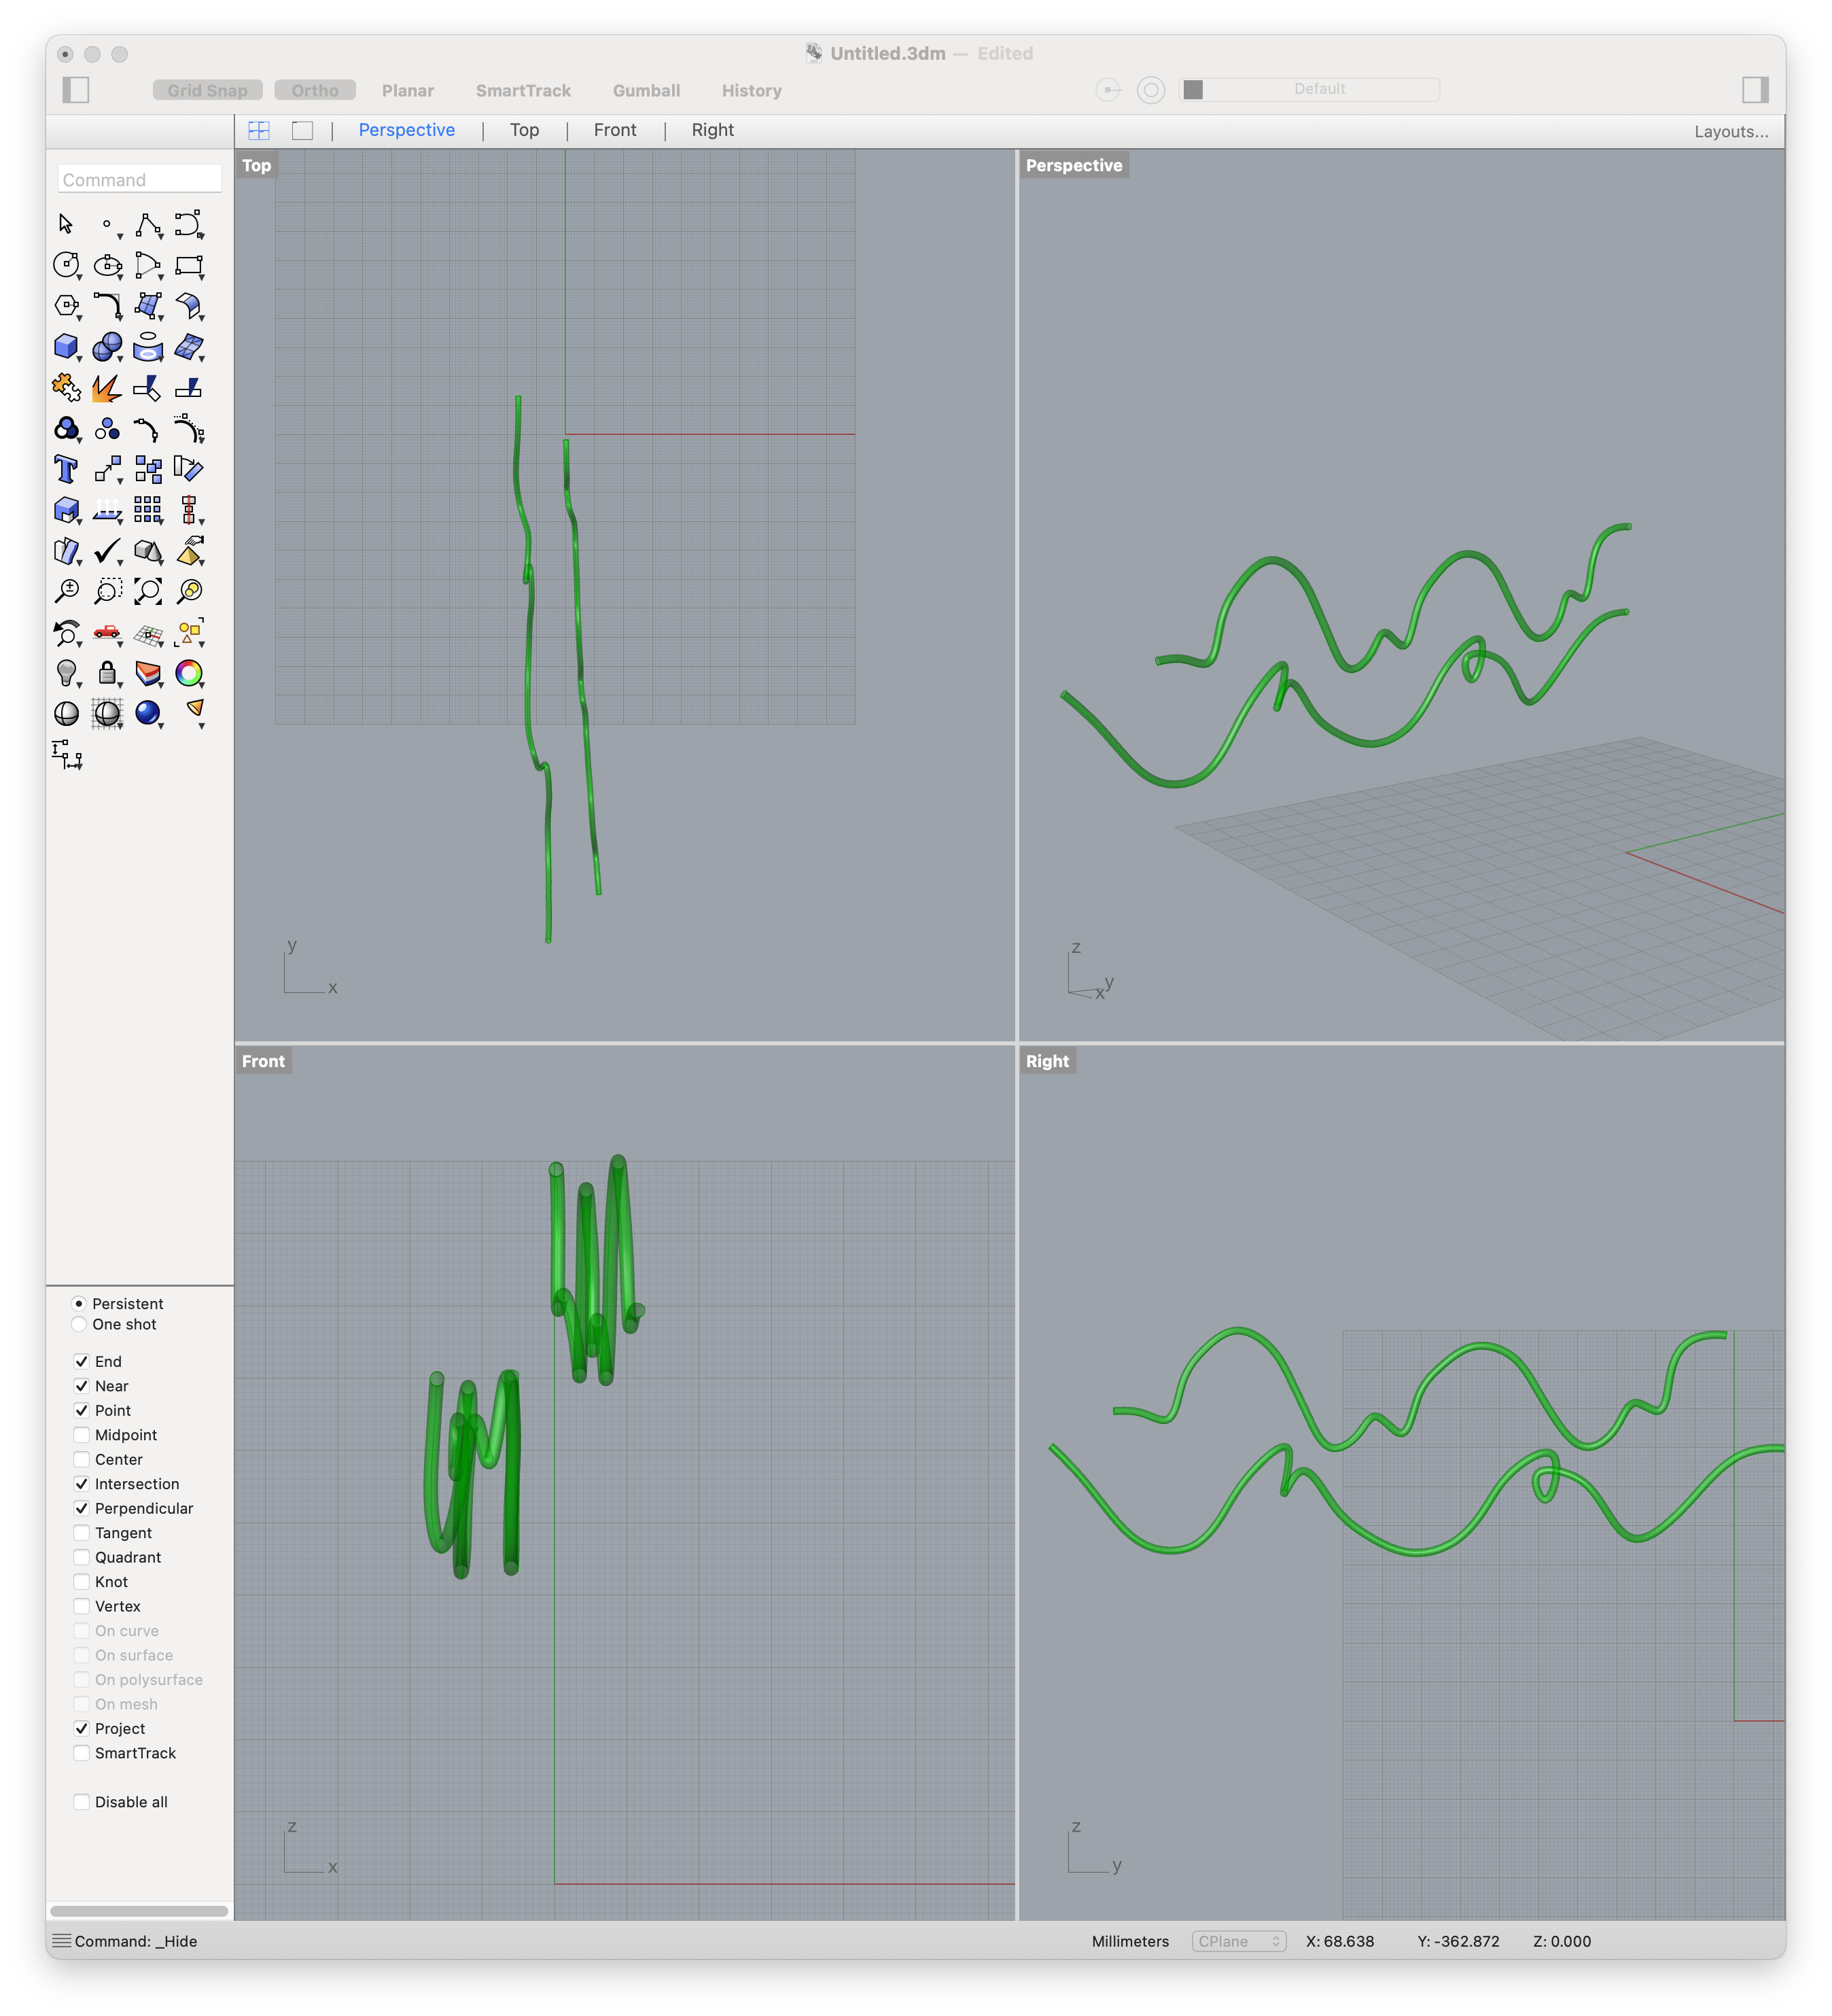Image resolution: width=1832 pixels, height=2016 pixels.
Task: Select the One shot radio button
Action: [78, 1324]
